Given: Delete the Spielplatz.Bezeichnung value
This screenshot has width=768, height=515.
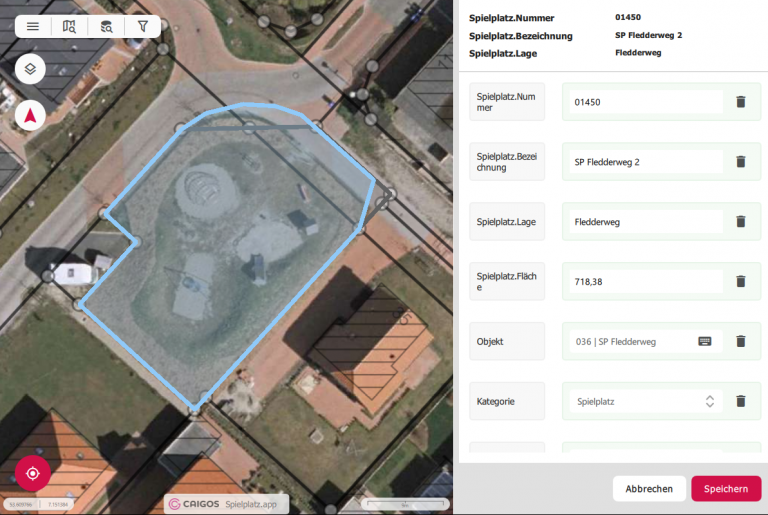Looking at the screenshot, I should click(741, 162).
